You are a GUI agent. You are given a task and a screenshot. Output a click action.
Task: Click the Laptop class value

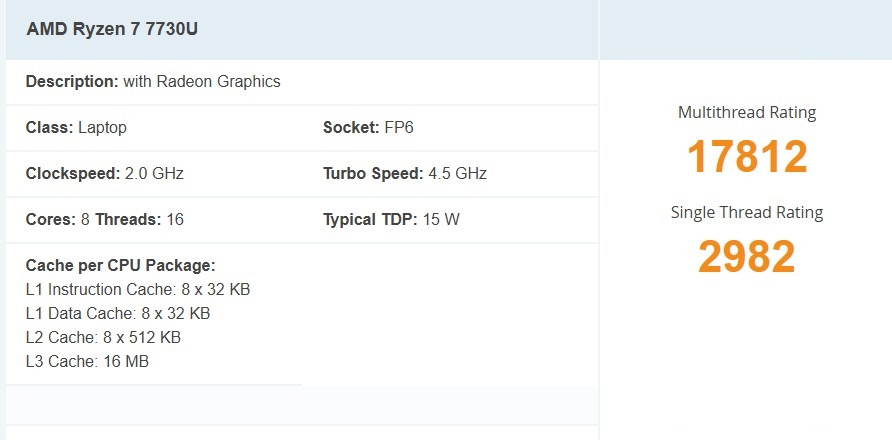[102, 128]
